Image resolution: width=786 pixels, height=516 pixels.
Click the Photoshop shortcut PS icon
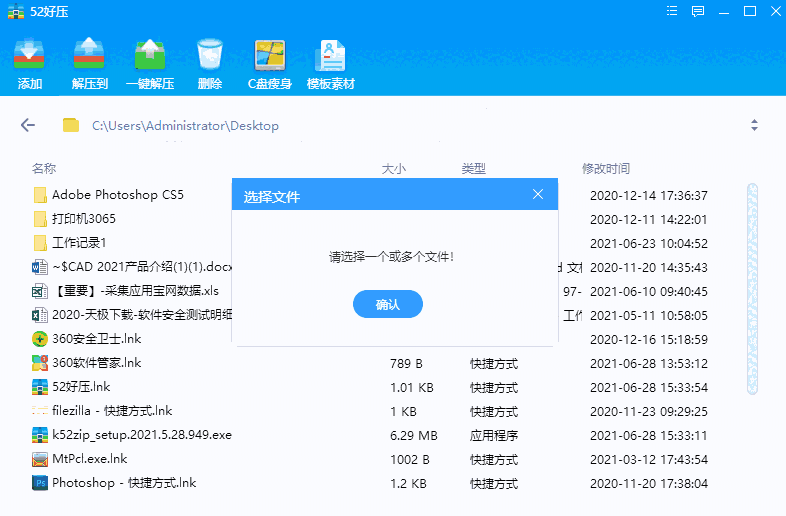pyautogui.click(x=40, y=483)
